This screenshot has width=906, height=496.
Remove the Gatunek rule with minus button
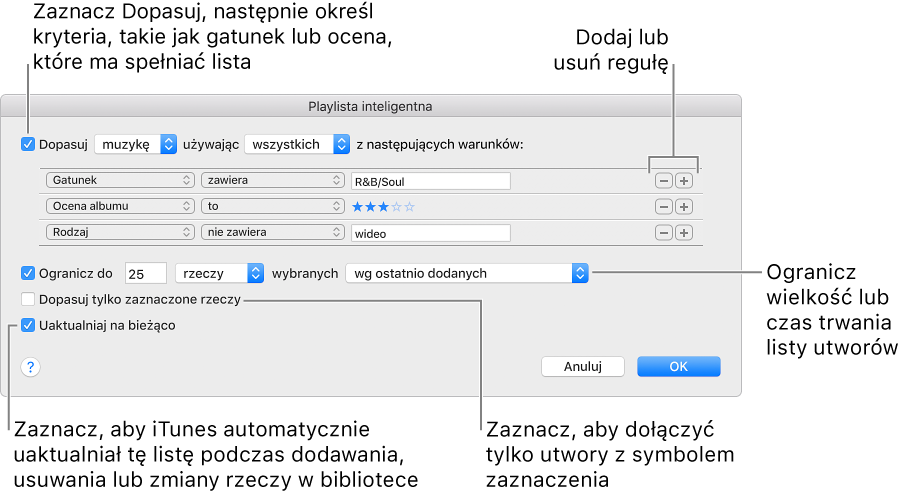pos(663,181)
